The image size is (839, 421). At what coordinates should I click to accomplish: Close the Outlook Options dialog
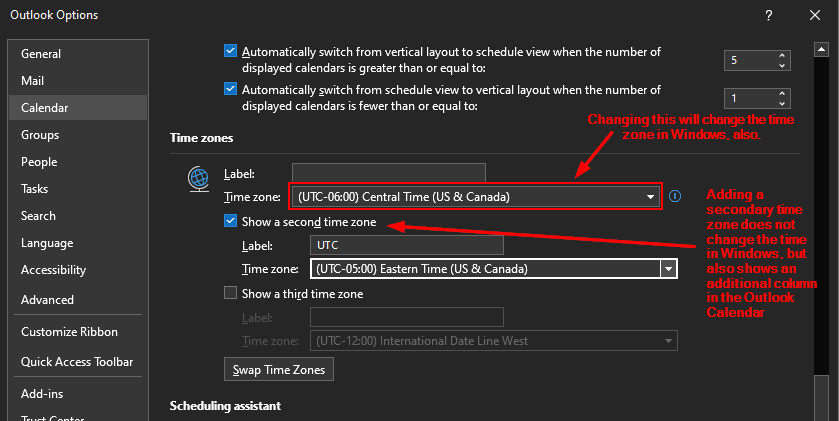point(812,15)
